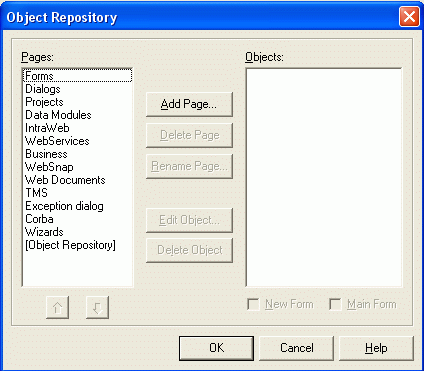Open Help for Object Repository
This screenshot has height=371, width=424.
pyautogui.click(x=376, y=348)
